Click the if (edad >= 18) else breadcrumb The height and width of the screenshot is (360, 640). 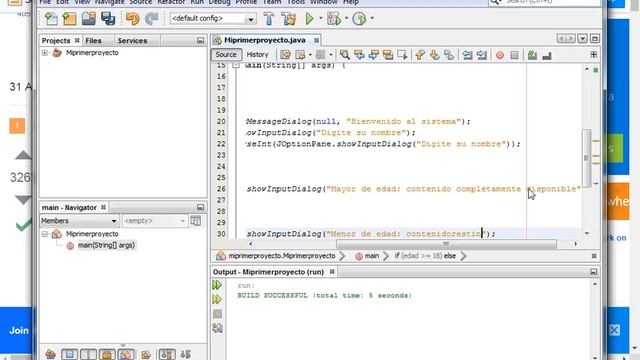pos(425,256)
